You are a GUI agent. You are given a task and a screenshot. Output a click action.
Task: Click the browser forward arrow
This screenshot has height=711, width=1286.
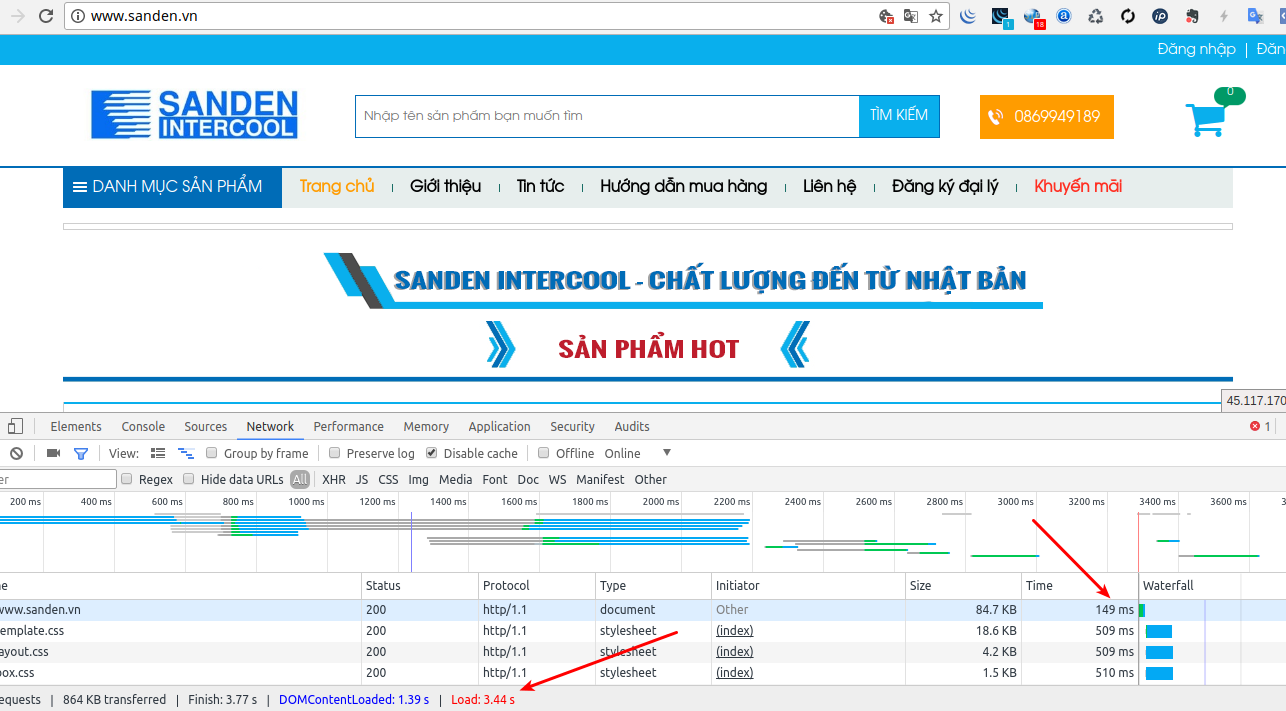point(16,16)
